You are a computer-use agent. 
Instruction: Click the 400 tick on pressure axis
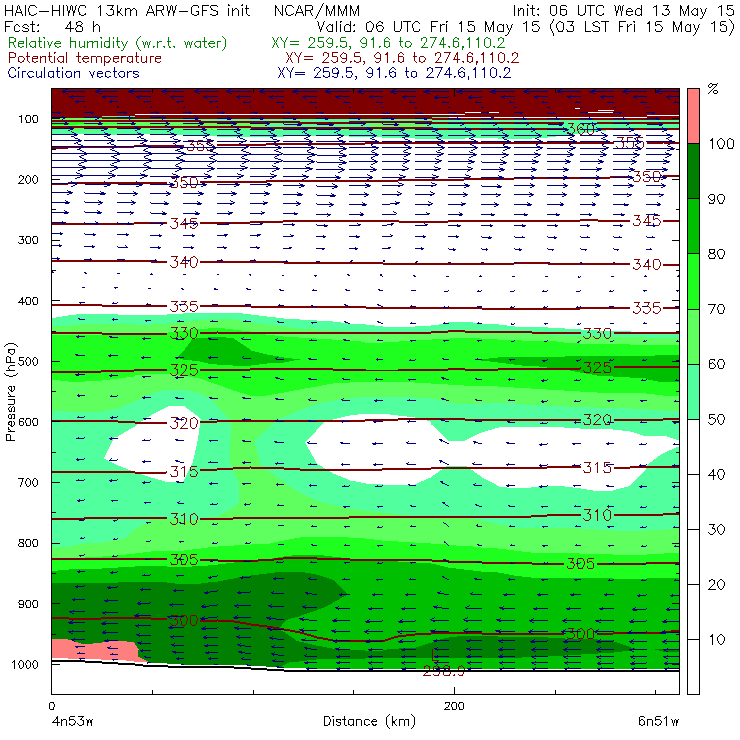pyautogui.click(x=28, y=301)
